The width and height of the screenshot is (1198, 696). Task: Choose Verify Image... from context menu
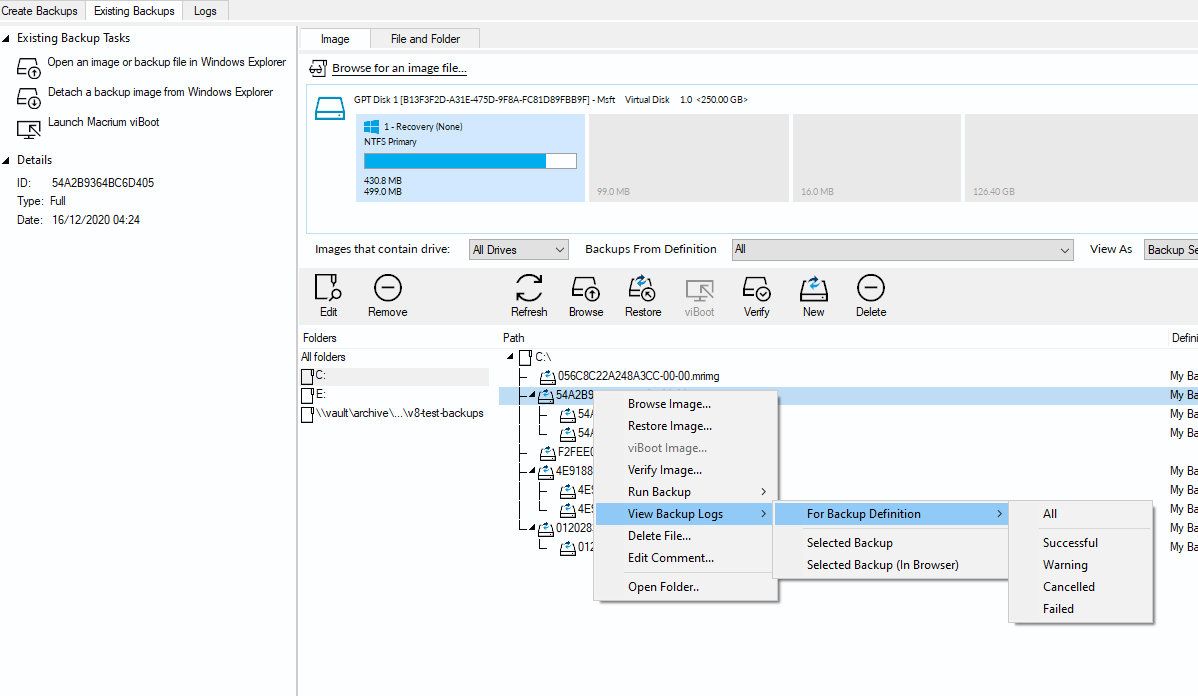686,471
